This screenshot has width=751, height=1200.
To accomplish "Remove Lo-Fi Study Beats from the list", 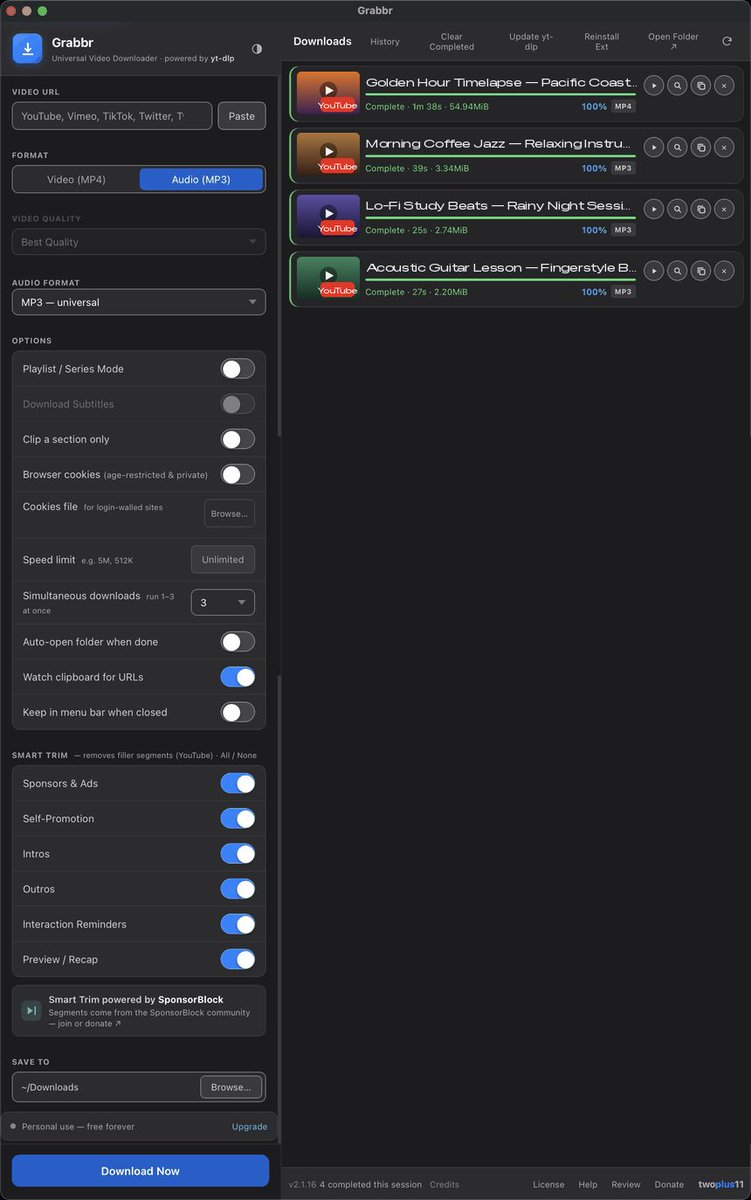I will [x=725, y=210].
